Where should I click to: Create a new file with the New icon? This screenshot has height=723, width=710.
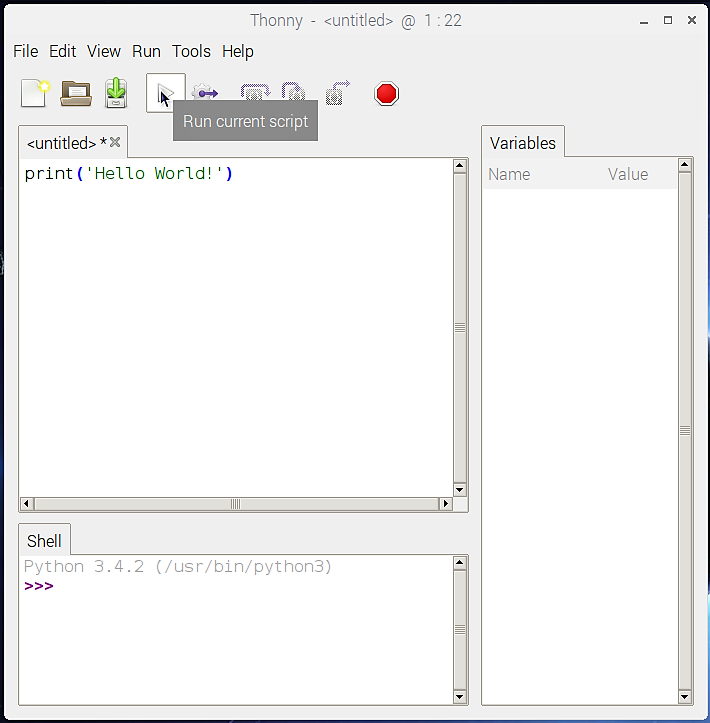click(x=35, y=93)
